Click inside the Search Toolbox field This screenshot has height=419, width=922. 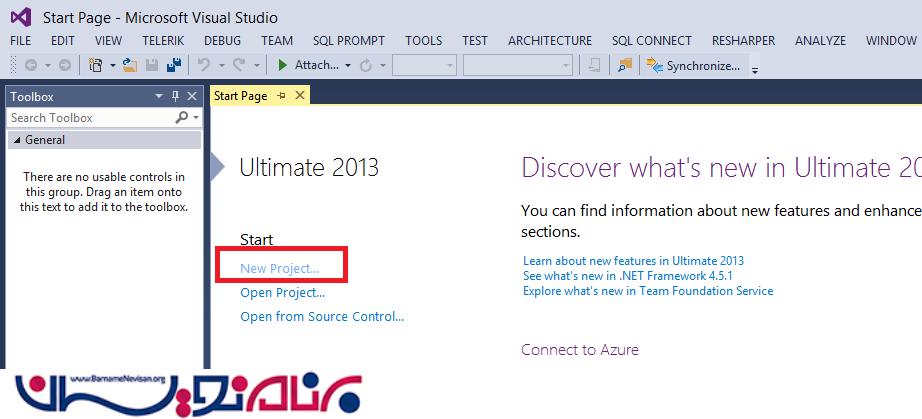[90, 118]
